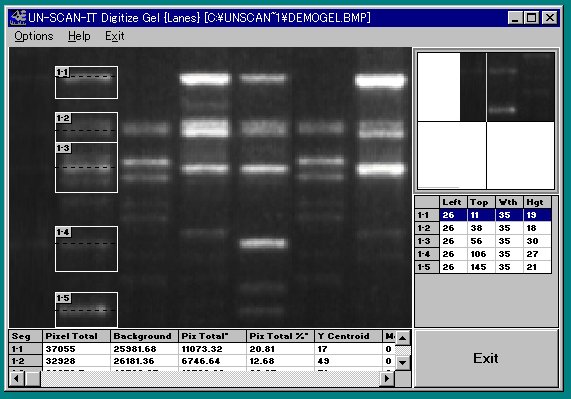Viewport: 571px width, 399px height.
Task: Click Hgt value 30 for segment 1-3
Action: 537,241
